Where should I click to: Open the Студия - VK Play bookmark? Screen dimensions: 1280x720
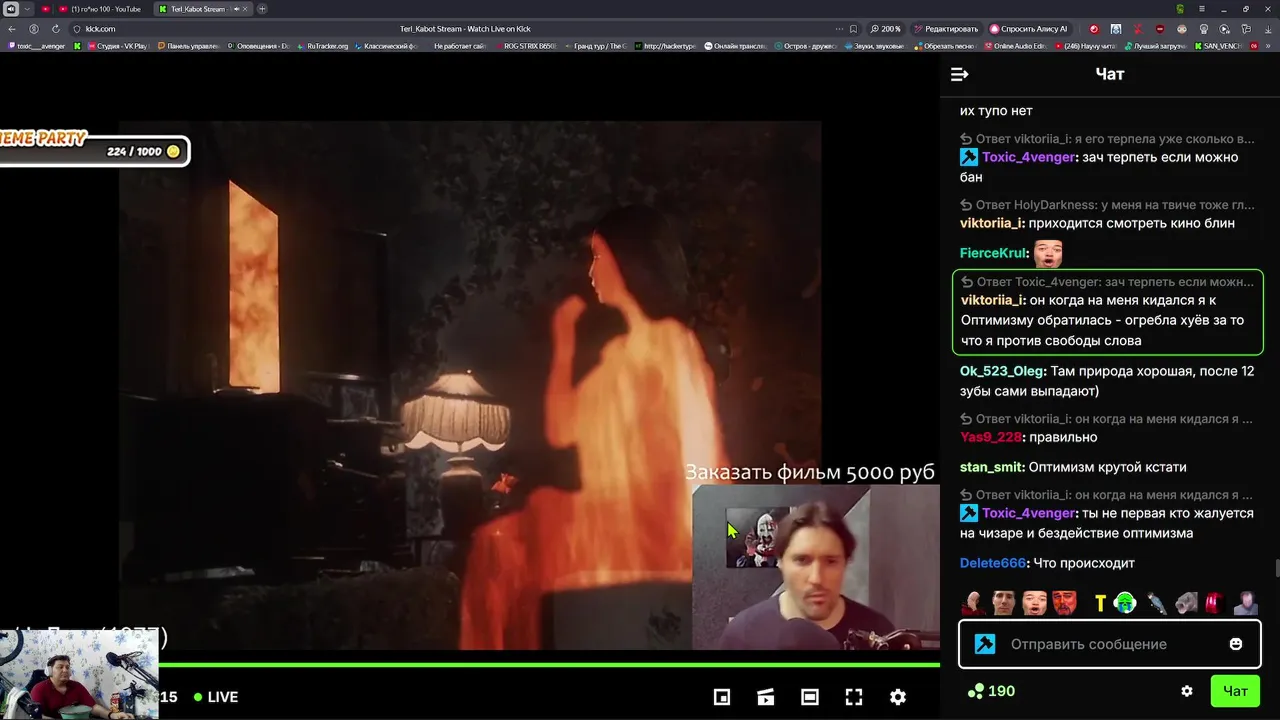point(116,46)
